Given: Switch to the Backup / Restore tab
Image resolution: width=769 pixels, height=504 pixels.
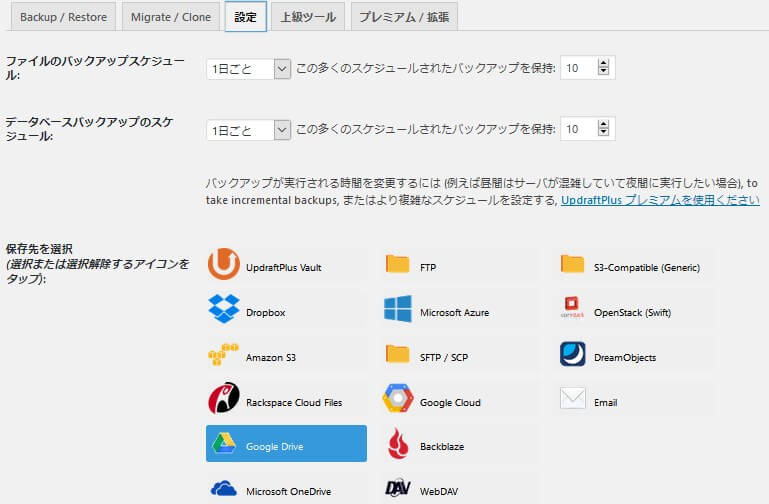Looking at the screenshot, I should (63, 17).
